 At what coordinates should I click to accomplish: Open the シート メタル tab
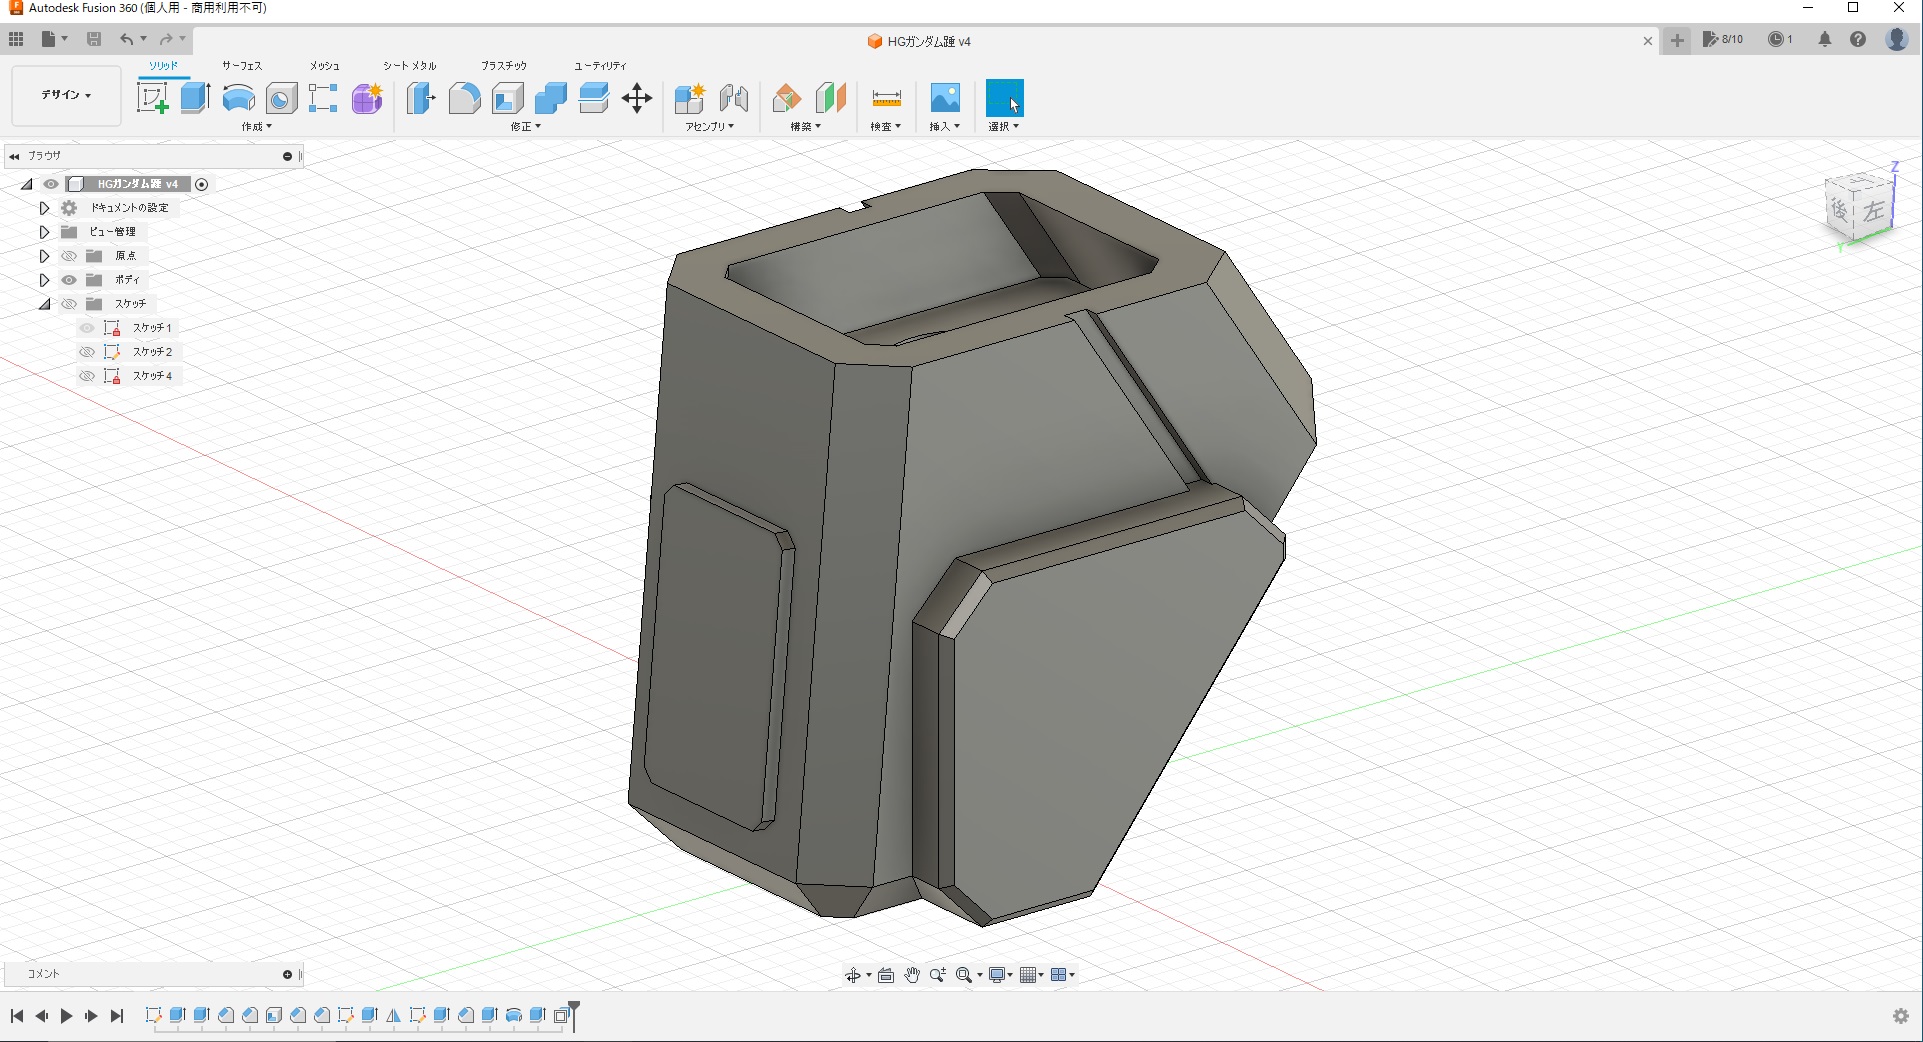point(409,65)
